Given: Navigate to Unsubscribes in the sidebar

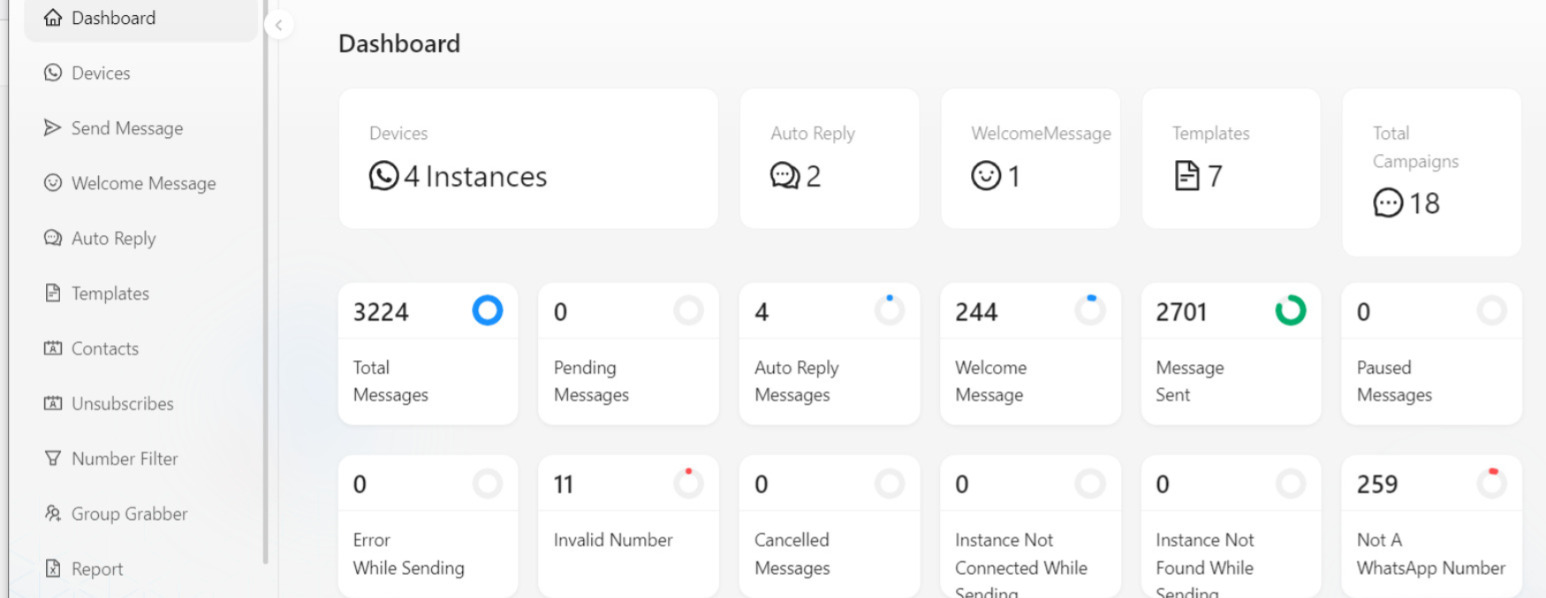Looking at the screenshot, I should (122, 403).
